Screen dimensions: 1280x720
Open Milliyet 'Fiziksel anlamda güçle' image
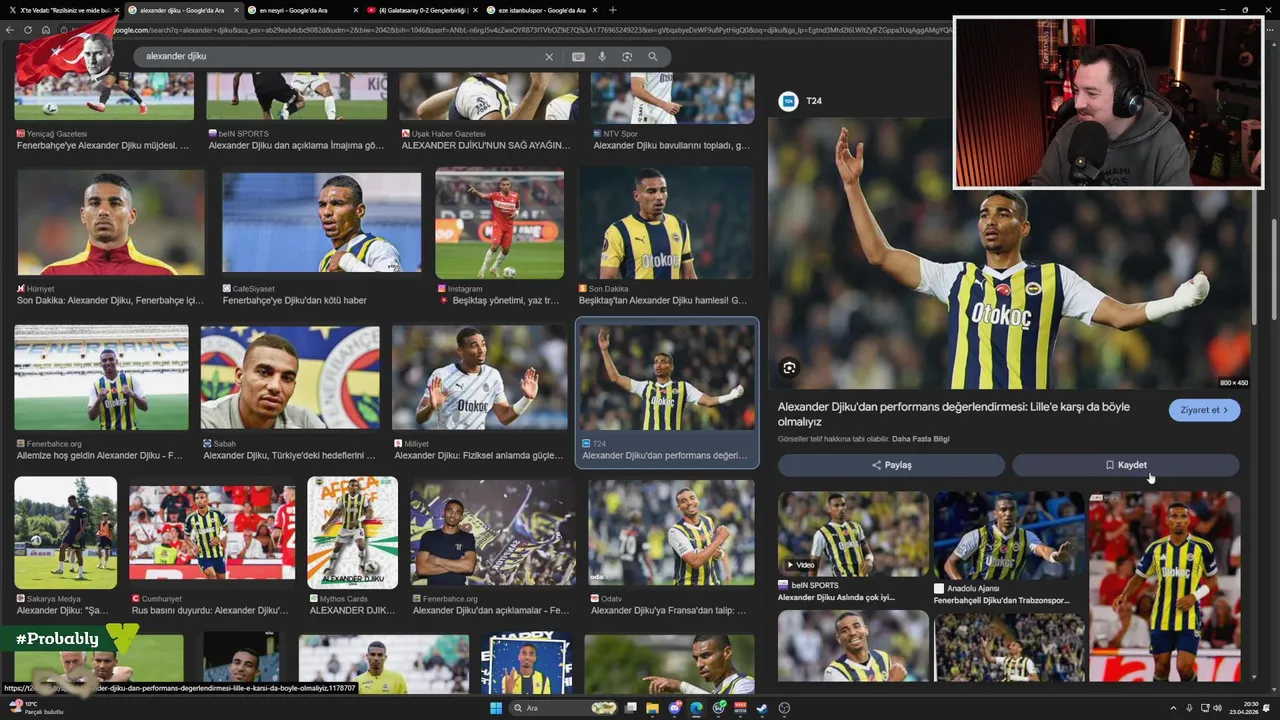479,378
